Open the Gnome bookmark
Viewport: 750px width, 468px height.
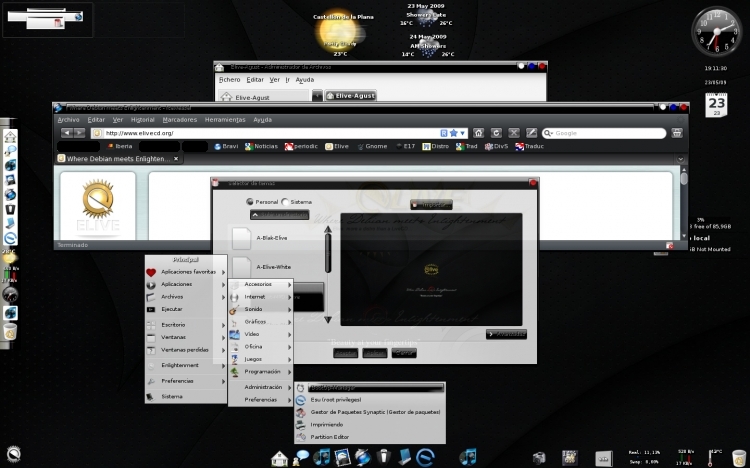(372, 146)
